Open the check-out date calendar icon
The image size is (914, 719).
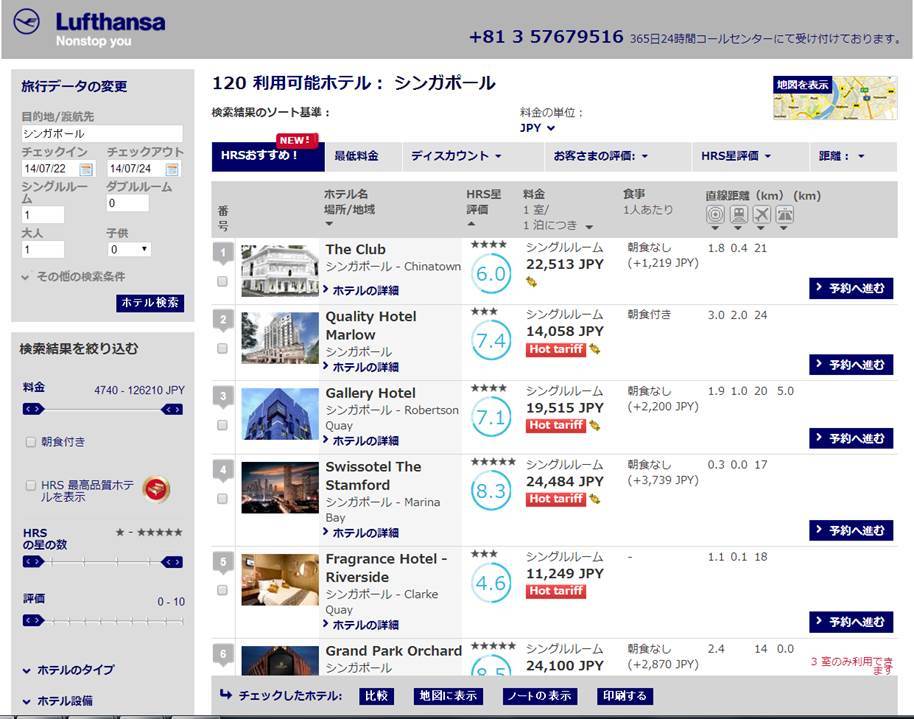172,169
